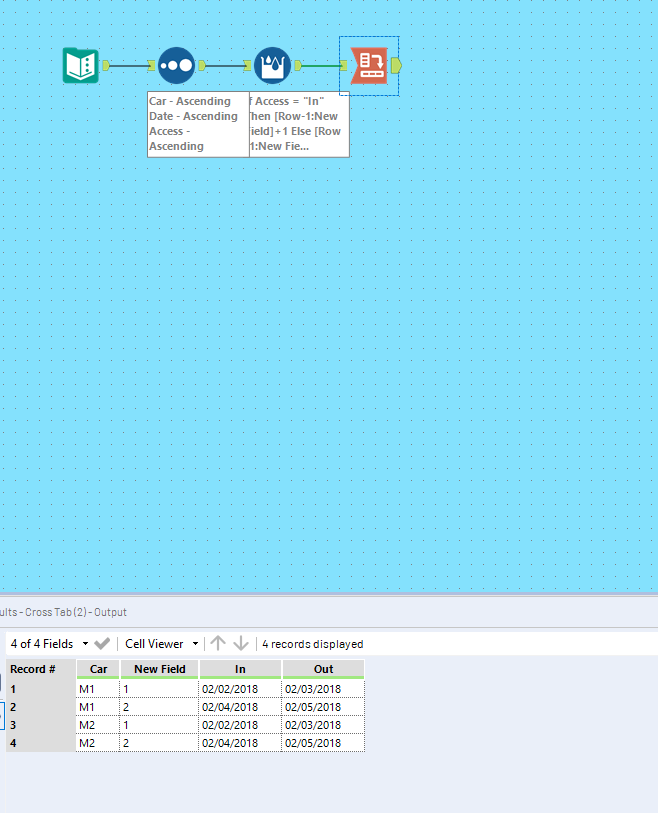
Task: Select record row 4
Action: (x=40, y=743)
